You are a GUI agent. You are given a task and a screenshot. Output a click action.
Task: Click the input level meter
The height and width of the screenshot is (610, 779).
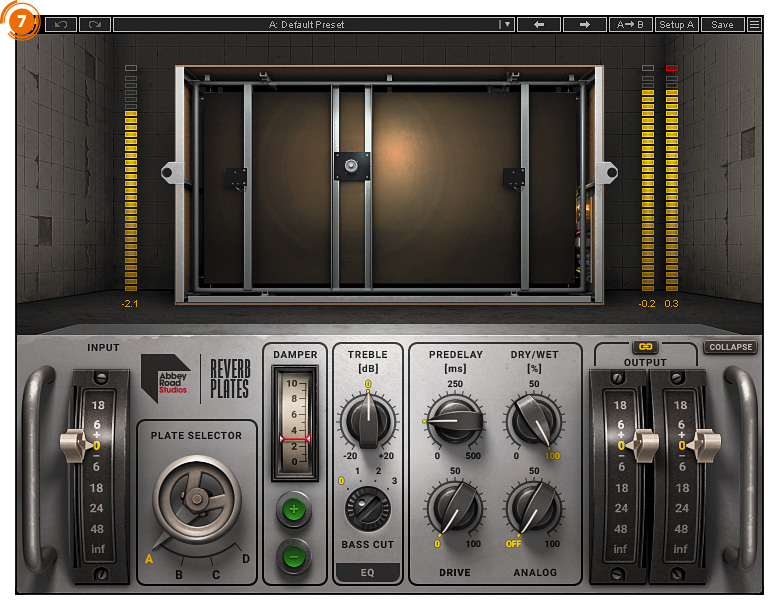point(131,178)
